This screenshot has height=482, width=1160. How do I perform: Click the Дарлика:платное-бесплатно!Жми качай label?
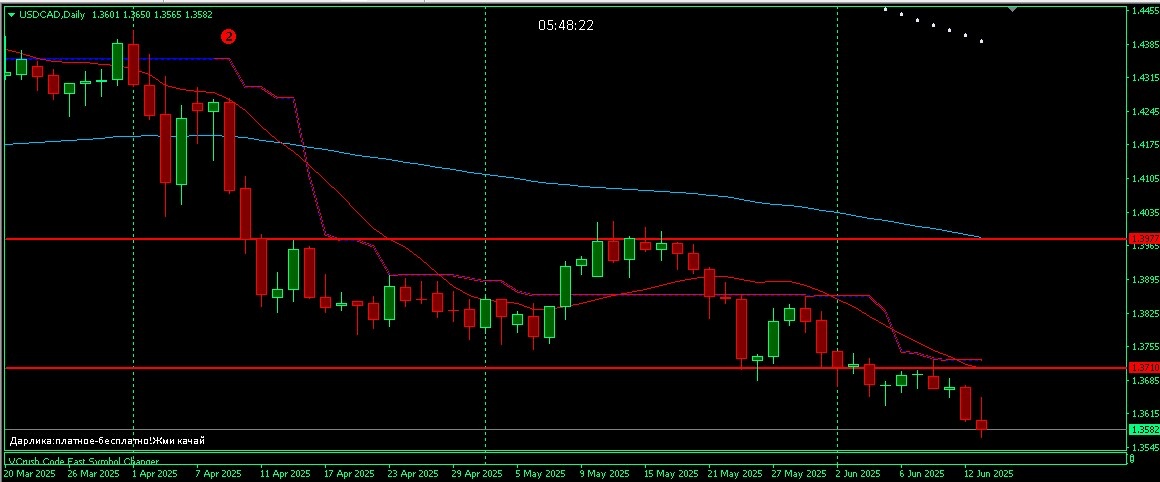107,441
